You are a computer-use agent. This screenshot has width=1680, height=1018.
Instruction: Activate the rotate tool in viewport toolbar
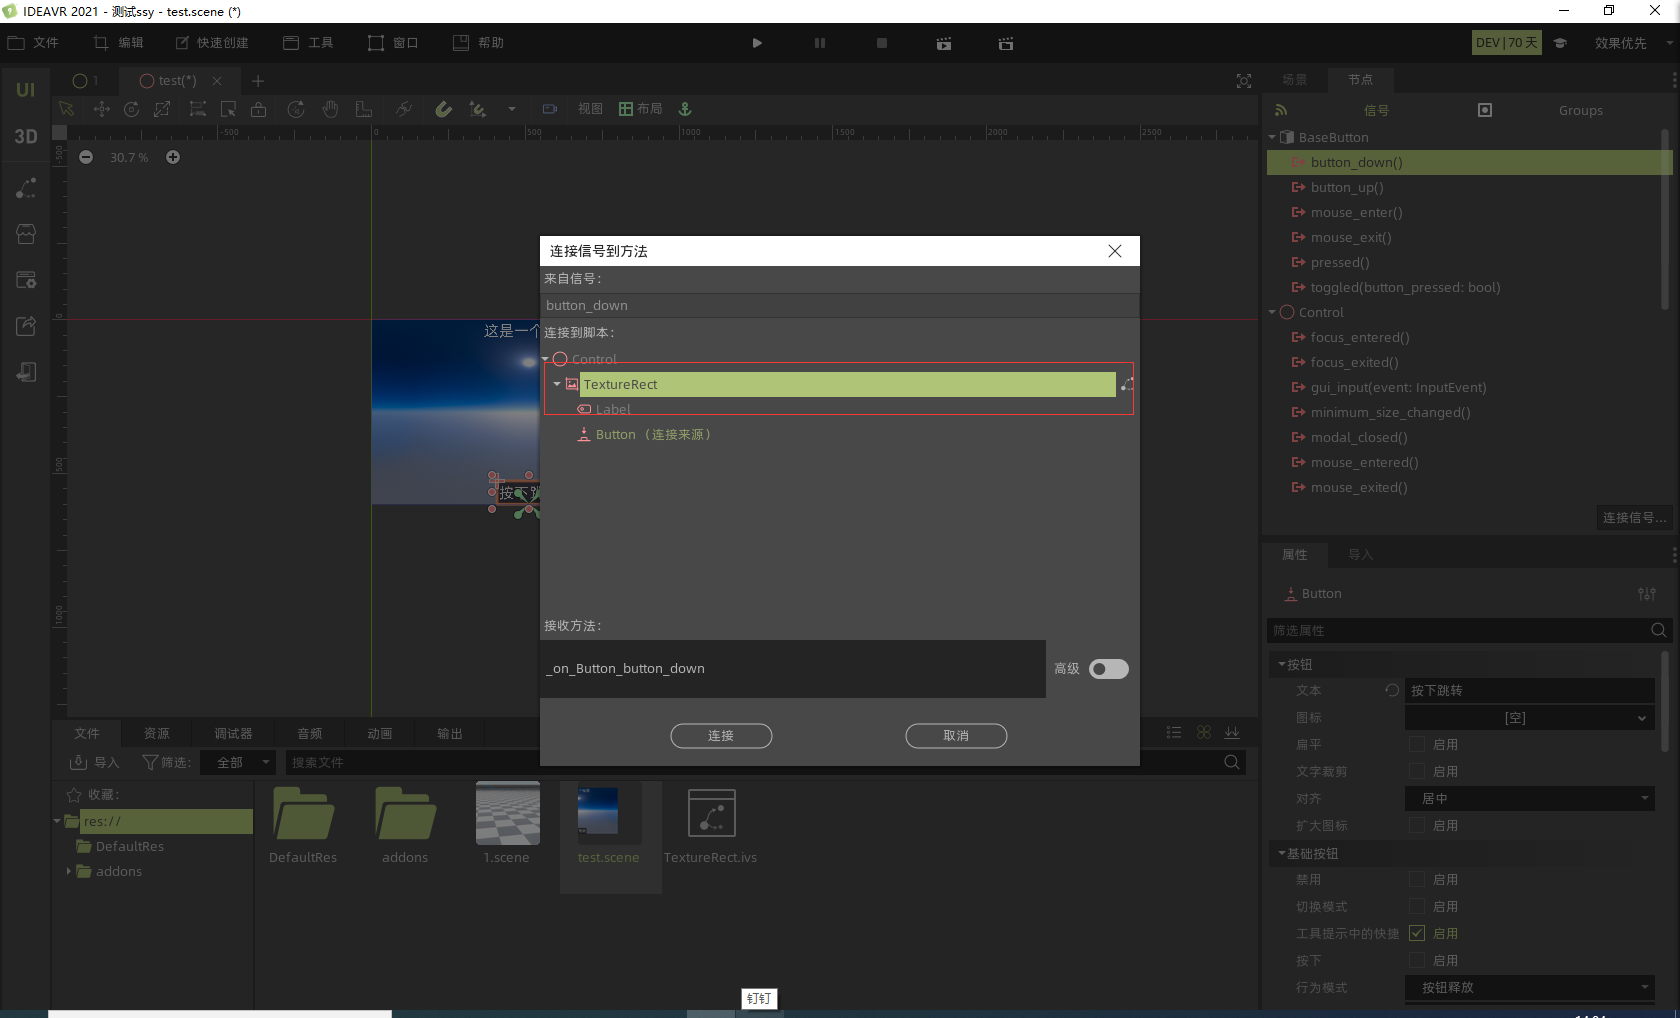tap(131, 109)
